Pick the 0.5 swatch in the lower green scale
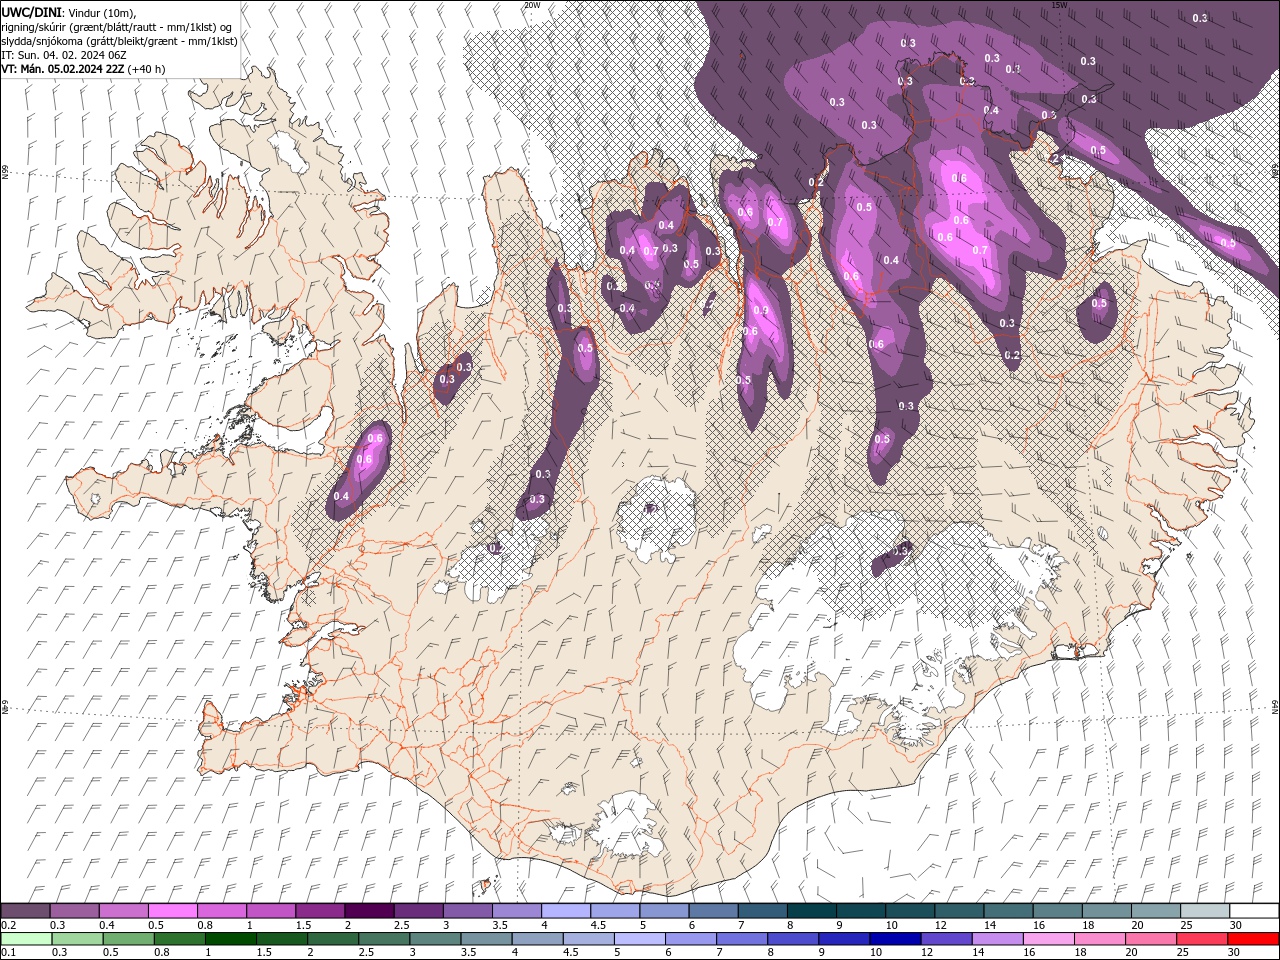The image size is (1280, 960). pyautogui.click(x=128, y=939)
